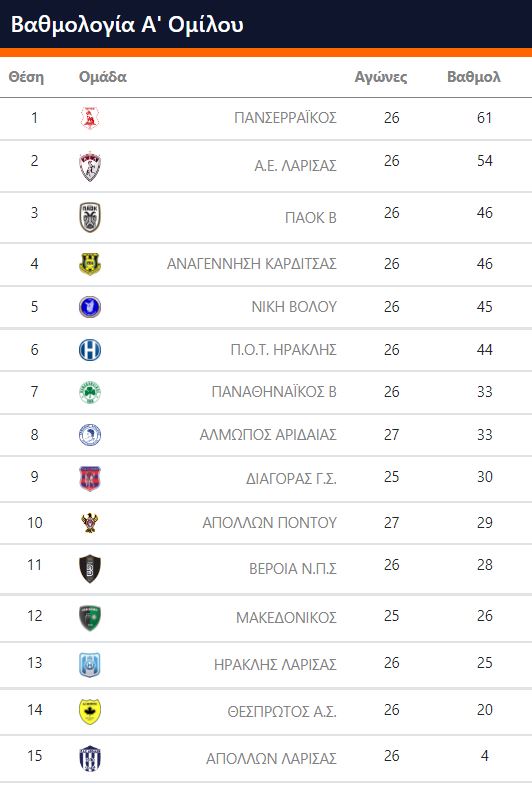Click the Ομάδα column header
Image resolution: width=532 pixels, height=785 pixels.
click(x=103, y=77)
